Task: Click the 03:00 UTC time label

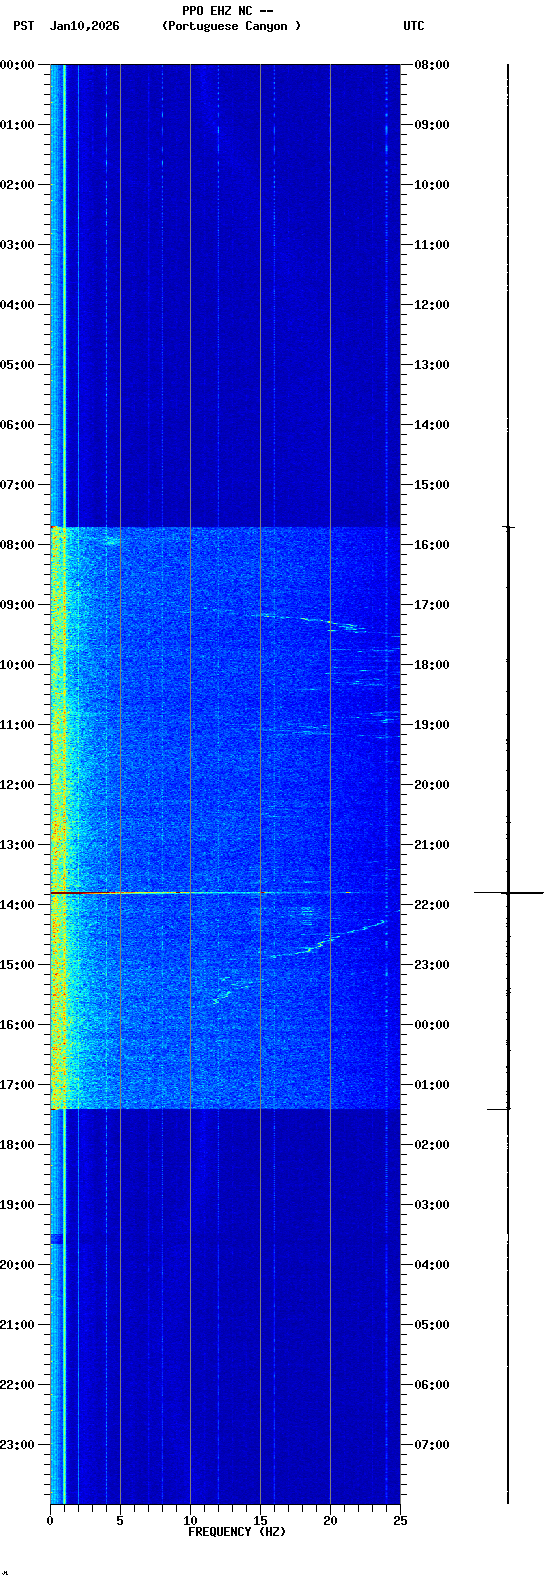Action: [x=432, y=1205]
